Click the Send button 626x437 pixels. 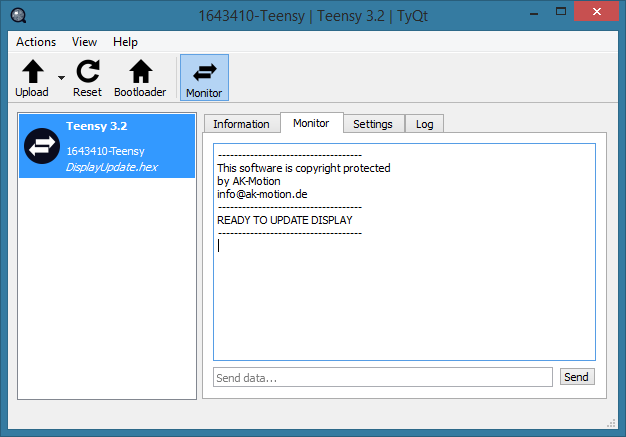coord(576,377)
